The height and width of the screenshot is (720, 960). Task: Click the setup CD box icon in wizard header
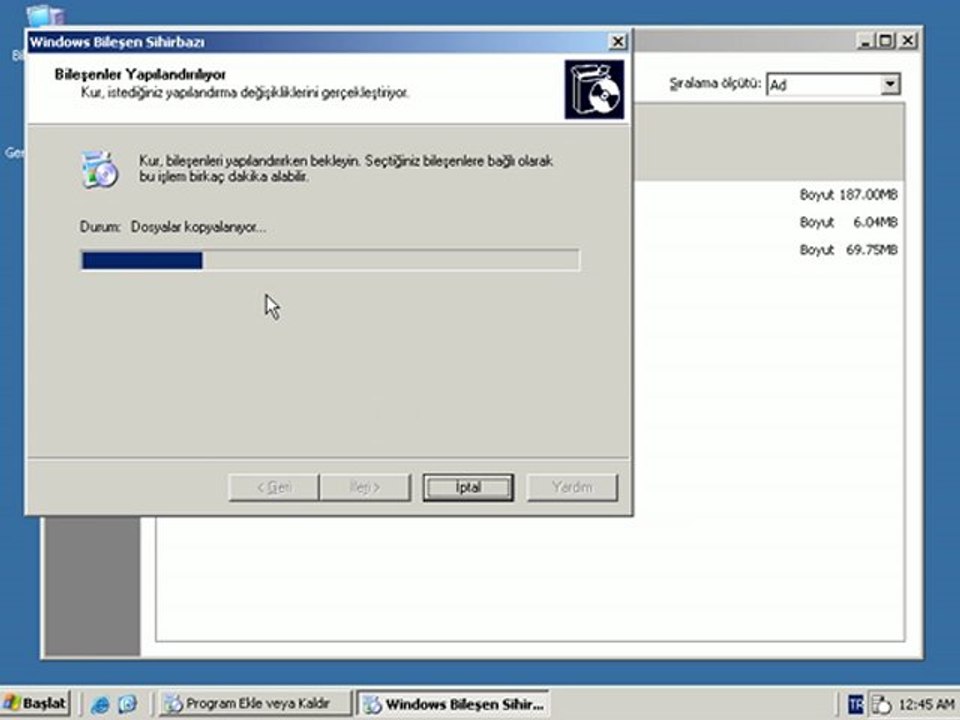point(594,89)
